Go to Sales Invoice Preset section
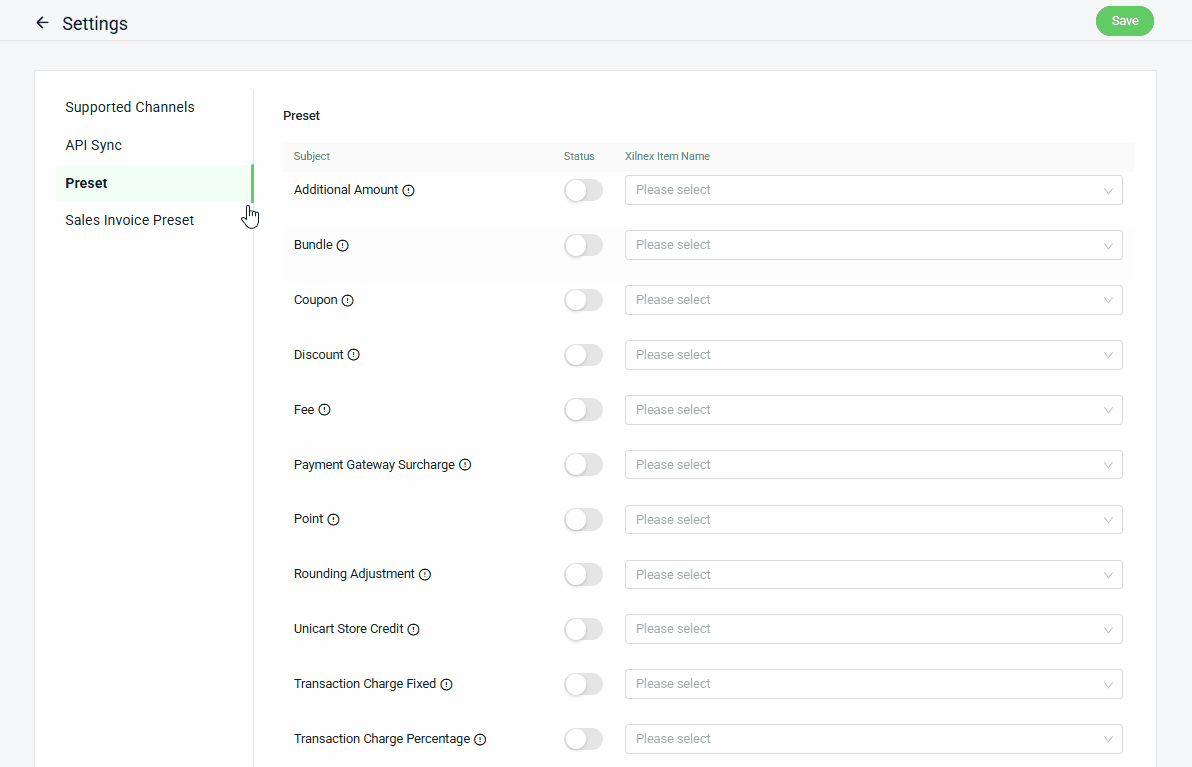Screen dimensions: 1192x767 pos(130,220)
